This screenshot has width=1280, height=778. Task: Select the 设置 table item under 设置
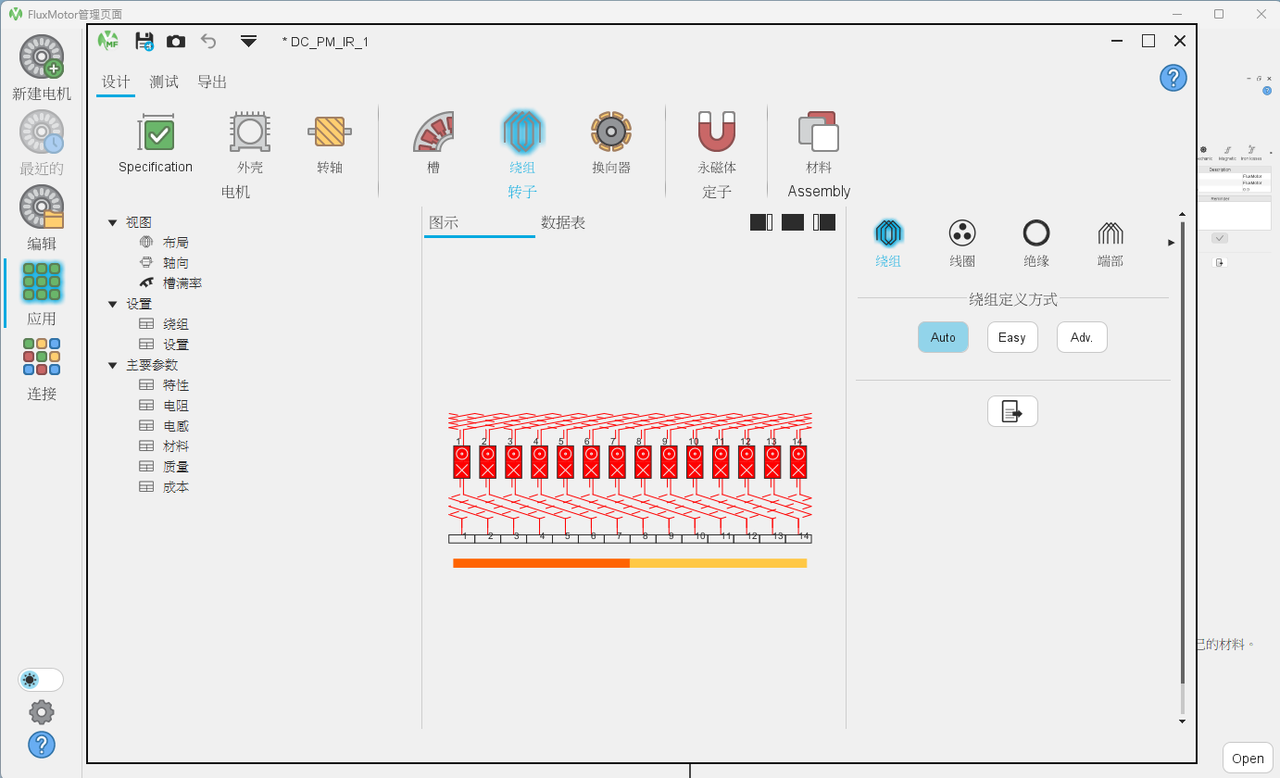point(175,344)
